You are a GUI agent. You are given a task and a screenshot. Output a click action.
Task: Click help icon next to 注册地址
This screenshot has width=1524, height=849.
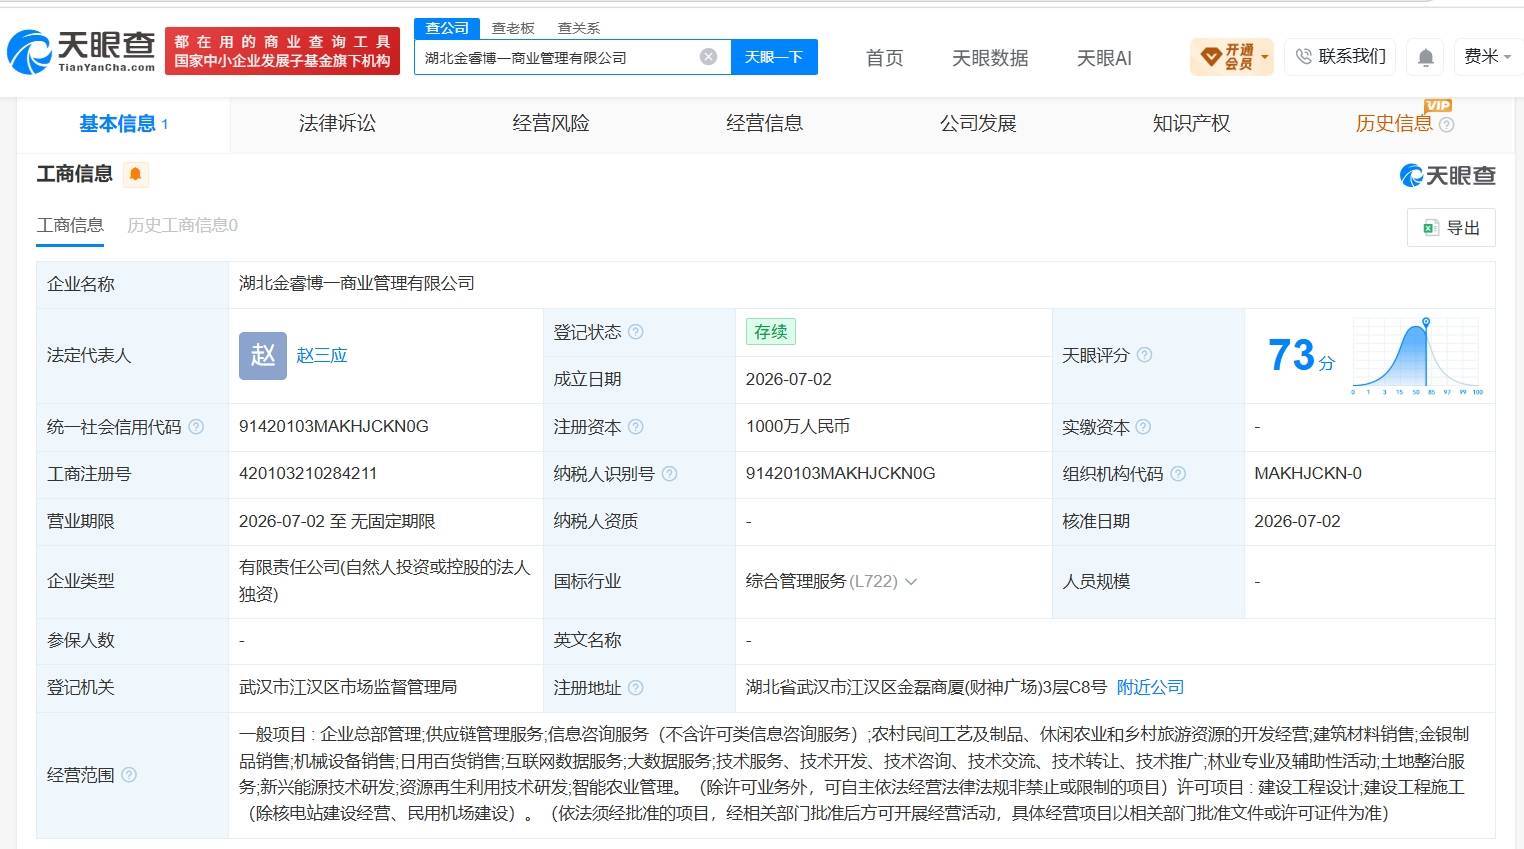point(636,688)
